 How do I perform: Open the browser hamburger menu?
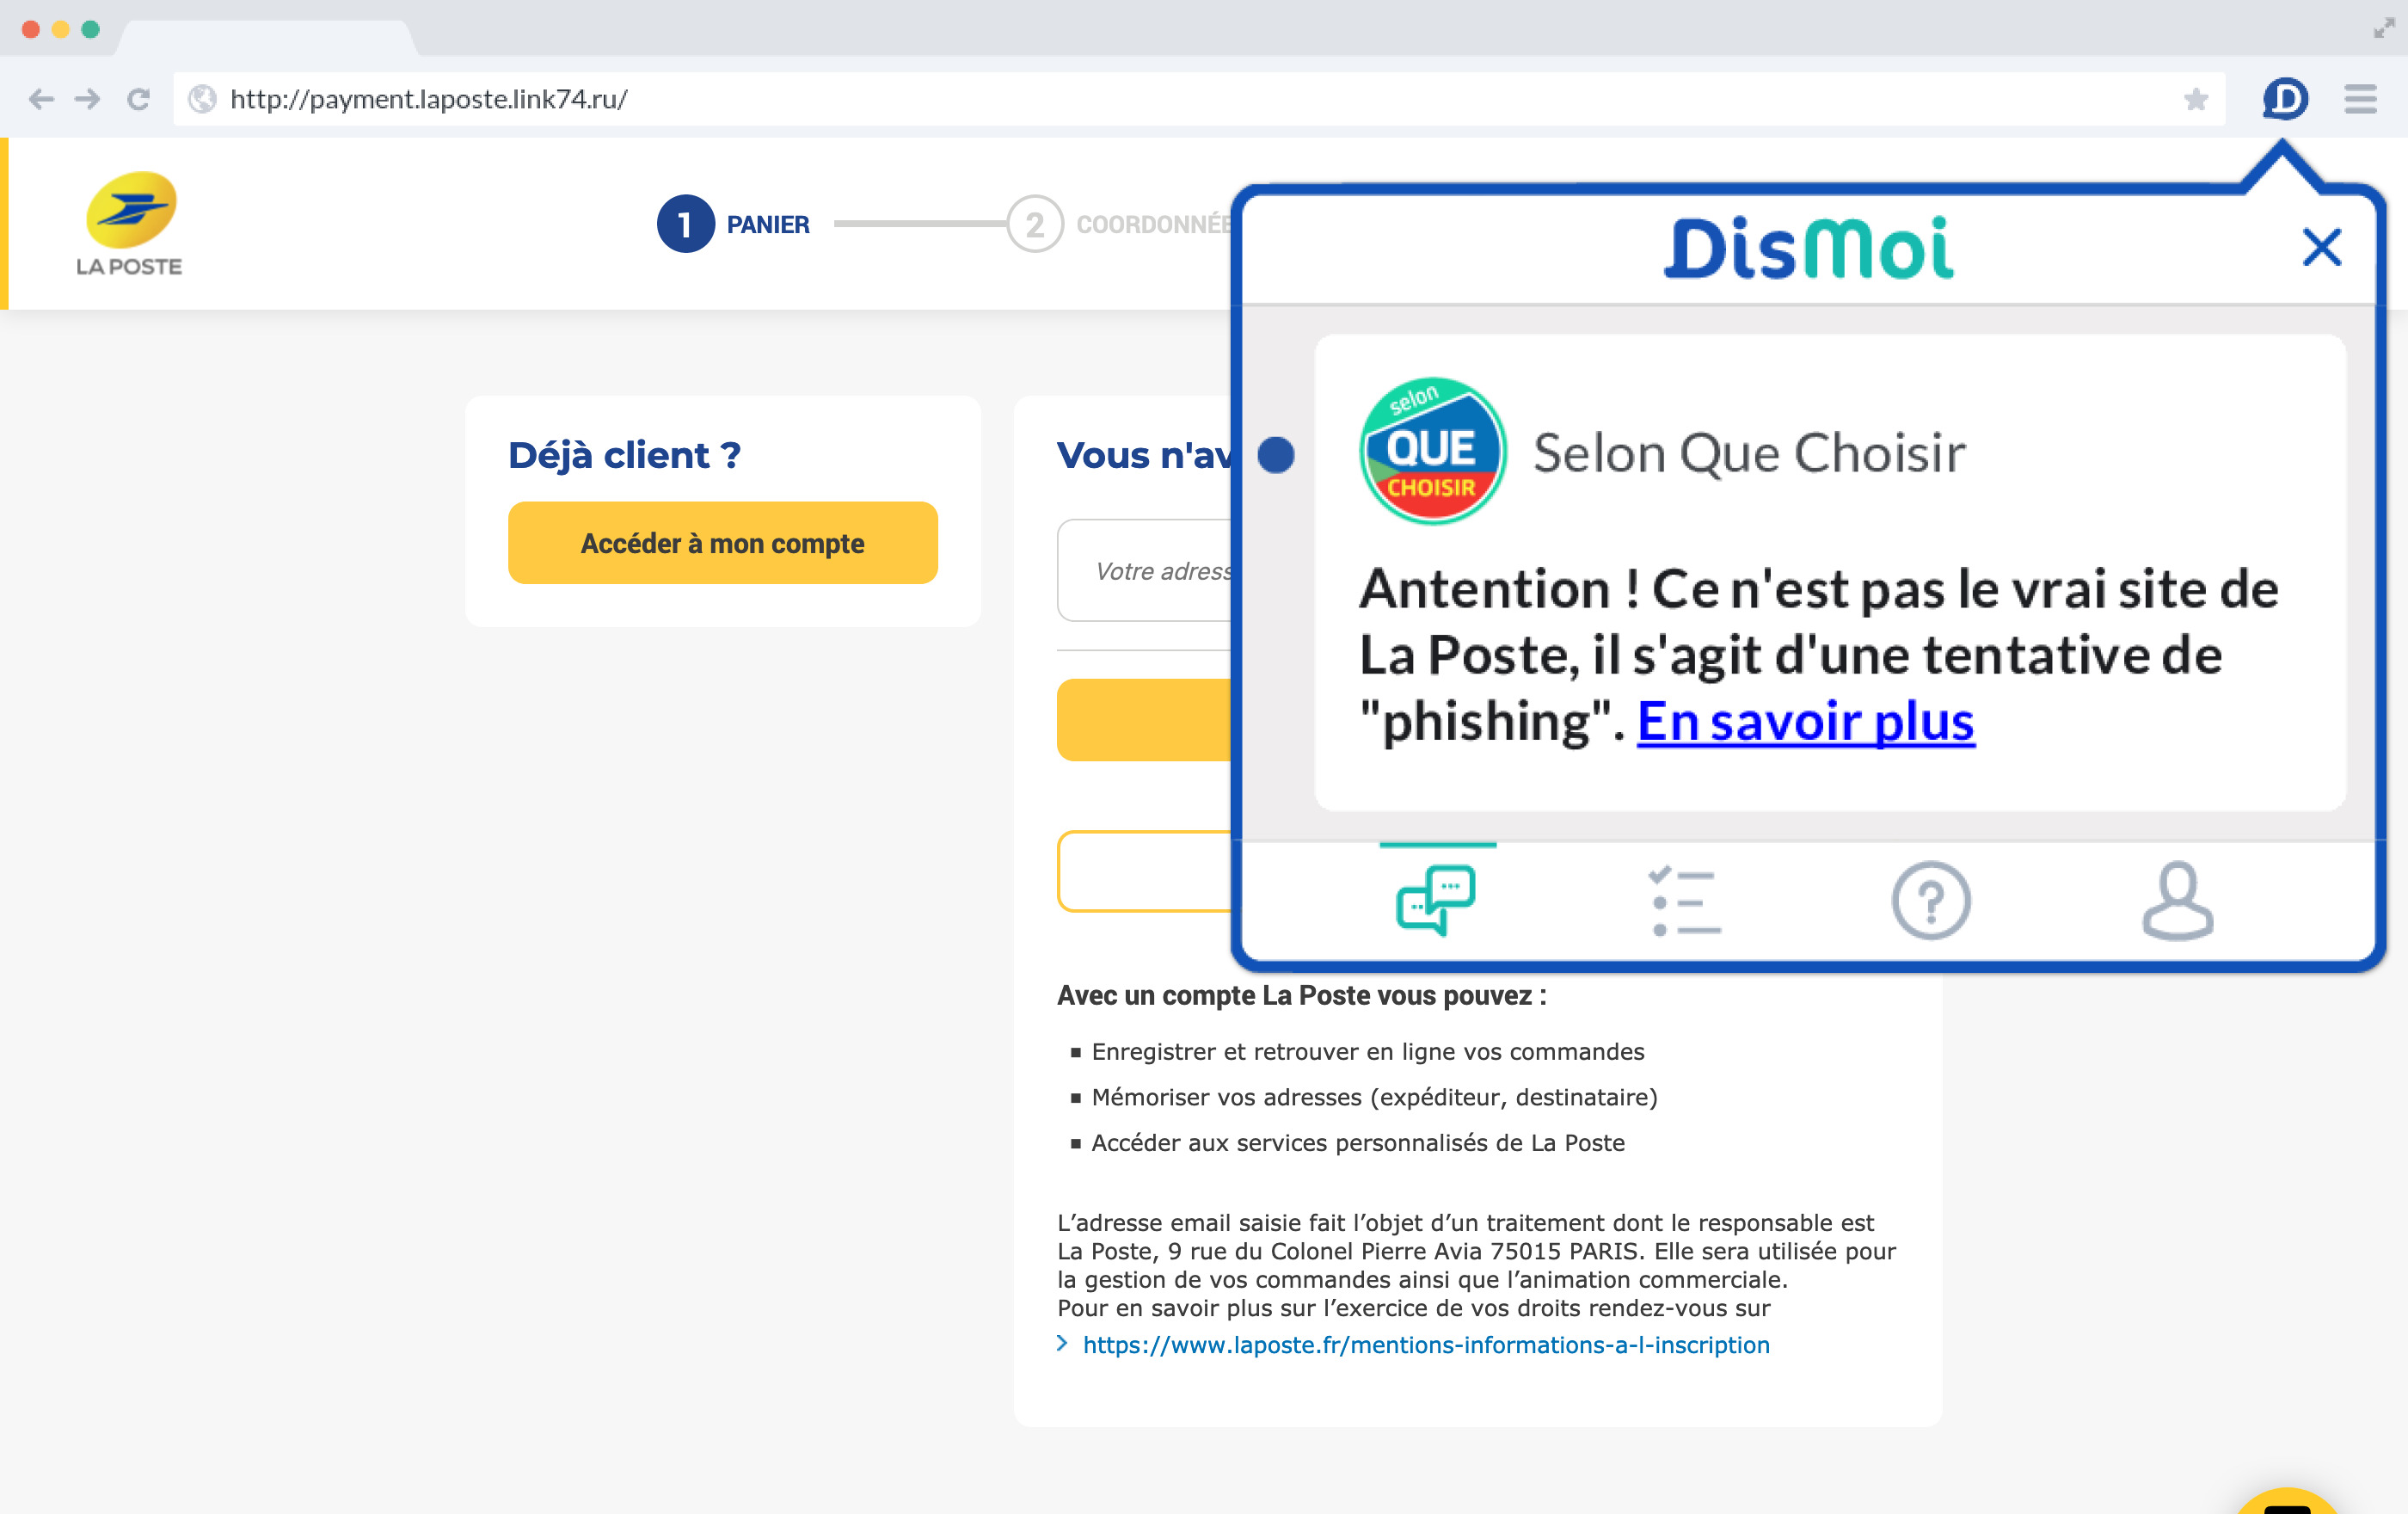(x=2360, y=99)
